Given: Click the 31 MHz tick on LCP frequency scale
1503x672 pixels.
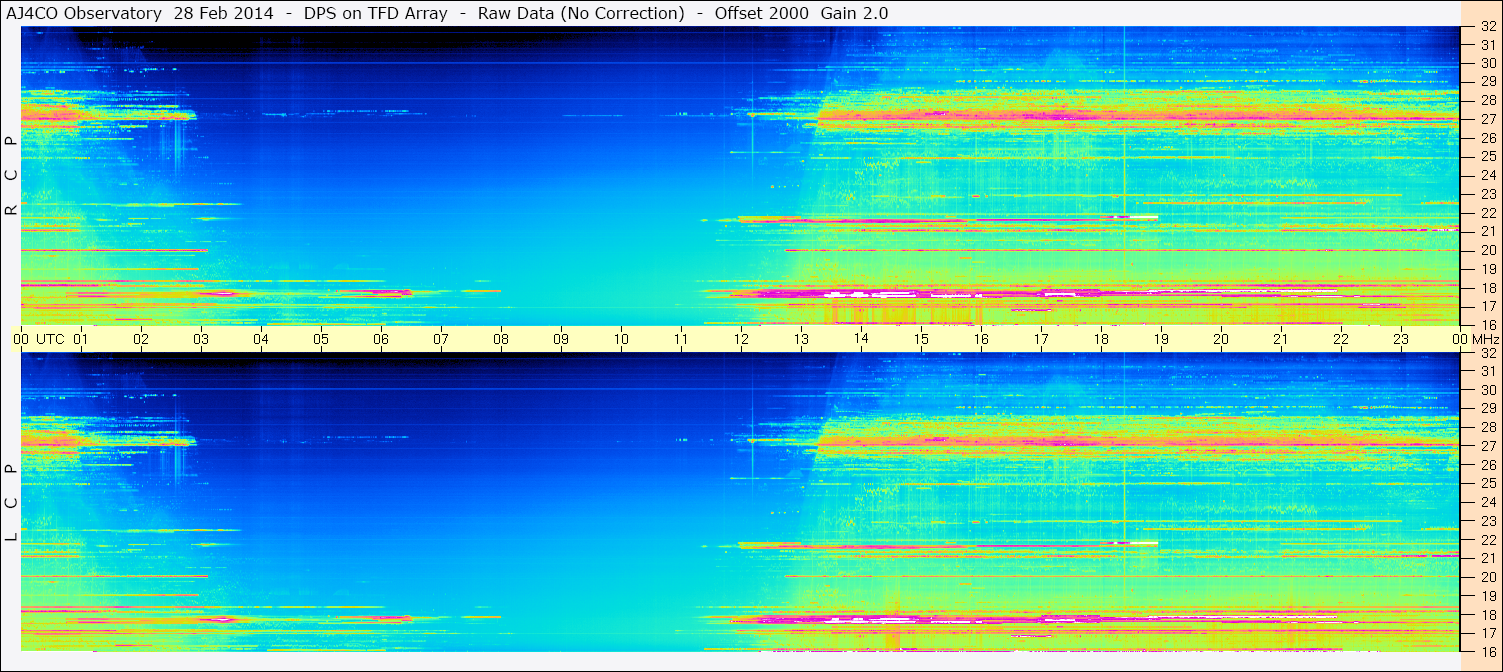Looking at the screenshot, I should (x=1488, y=371).
